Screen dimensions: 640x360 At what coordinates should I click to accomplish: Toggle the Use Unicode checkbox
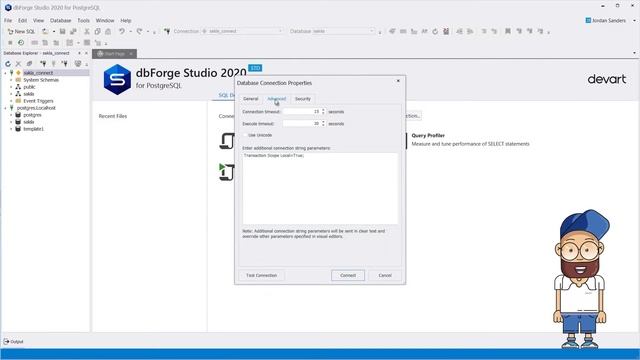[245, 135]
